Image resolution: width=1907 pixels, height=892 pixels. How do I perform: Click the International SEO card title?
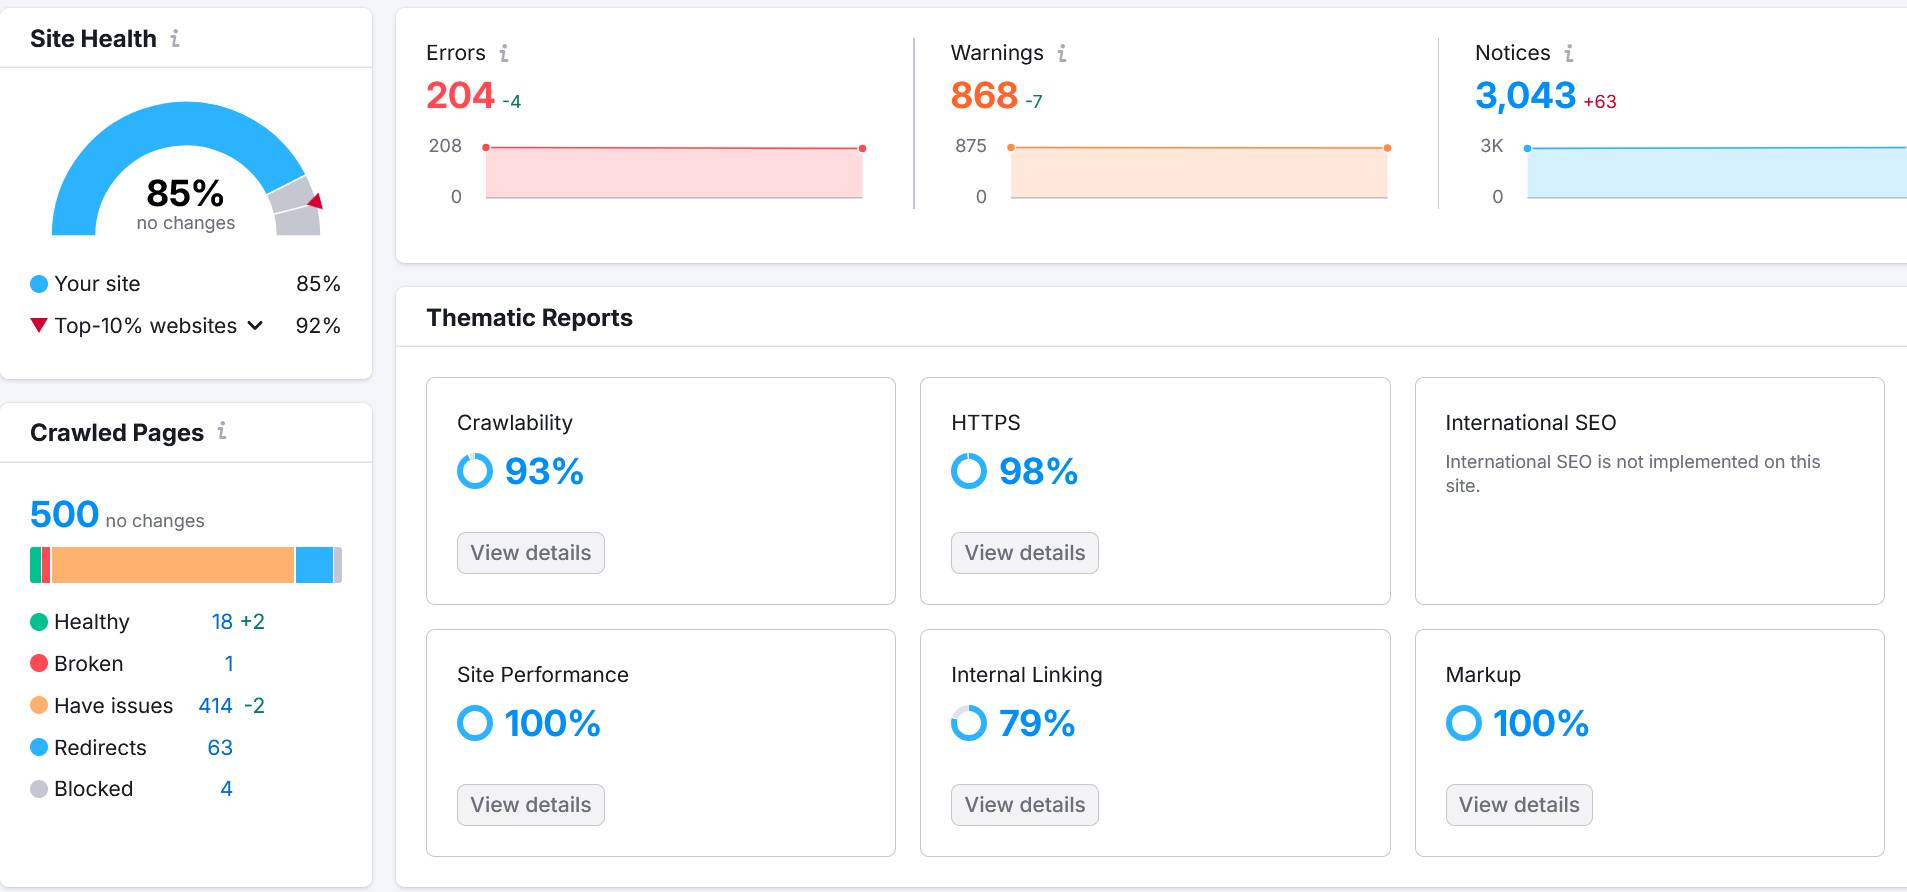pos(1531,423)
